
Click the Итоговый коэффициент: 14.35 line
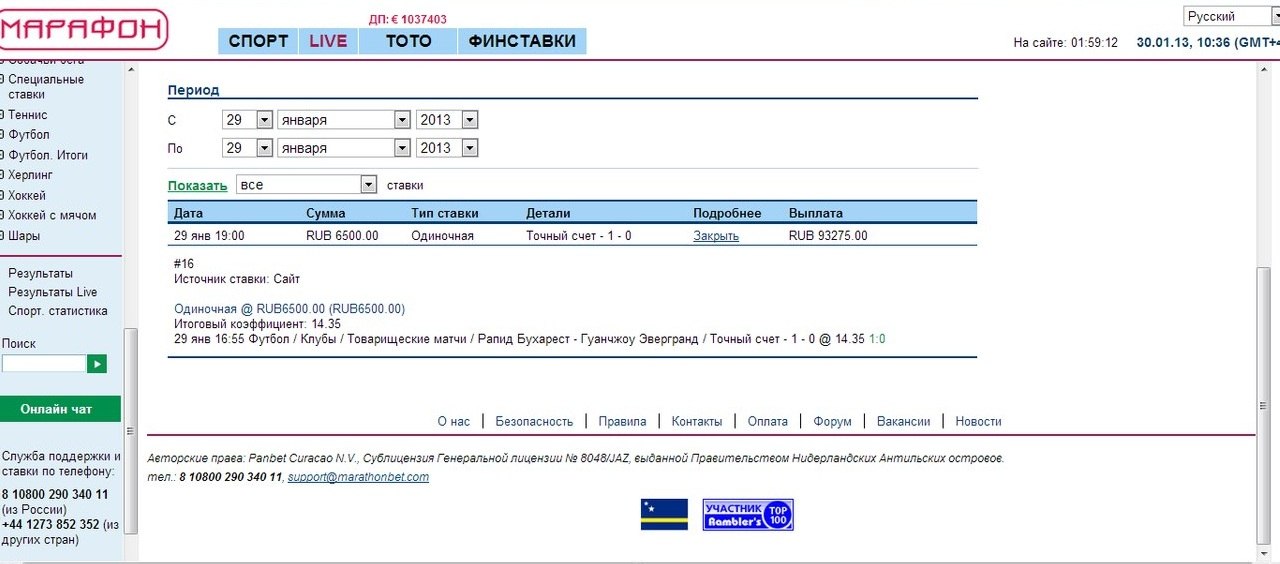[257, 324]
